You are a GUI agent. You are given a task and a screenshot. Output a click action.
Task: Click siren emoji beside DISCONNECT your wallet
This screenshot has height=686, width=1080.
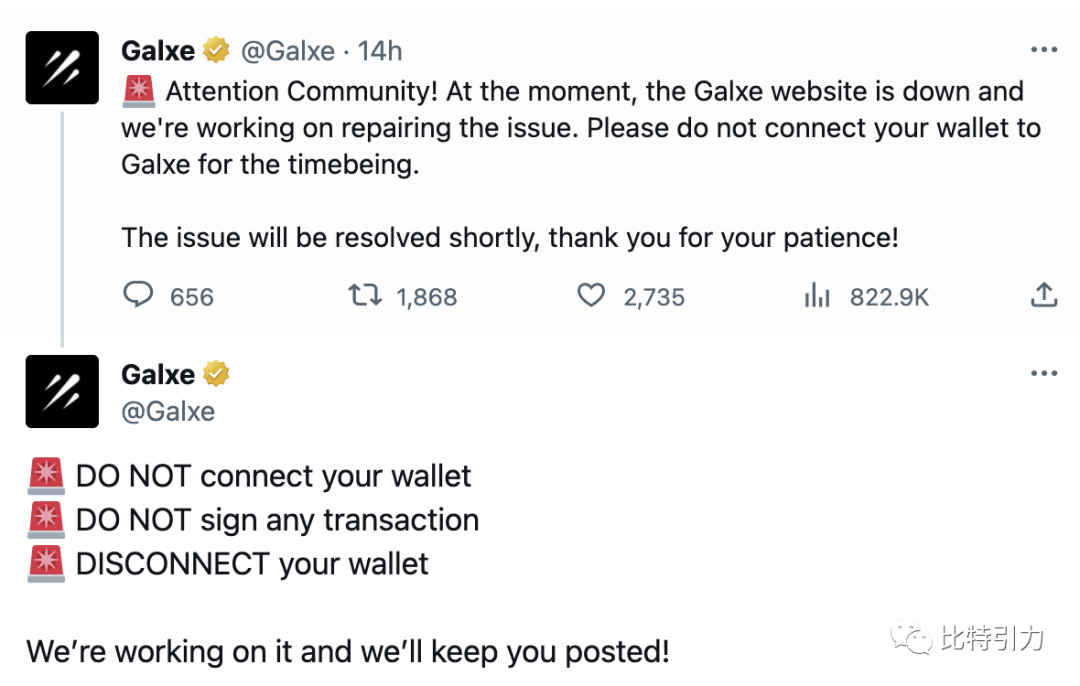(x=46, y=564)
